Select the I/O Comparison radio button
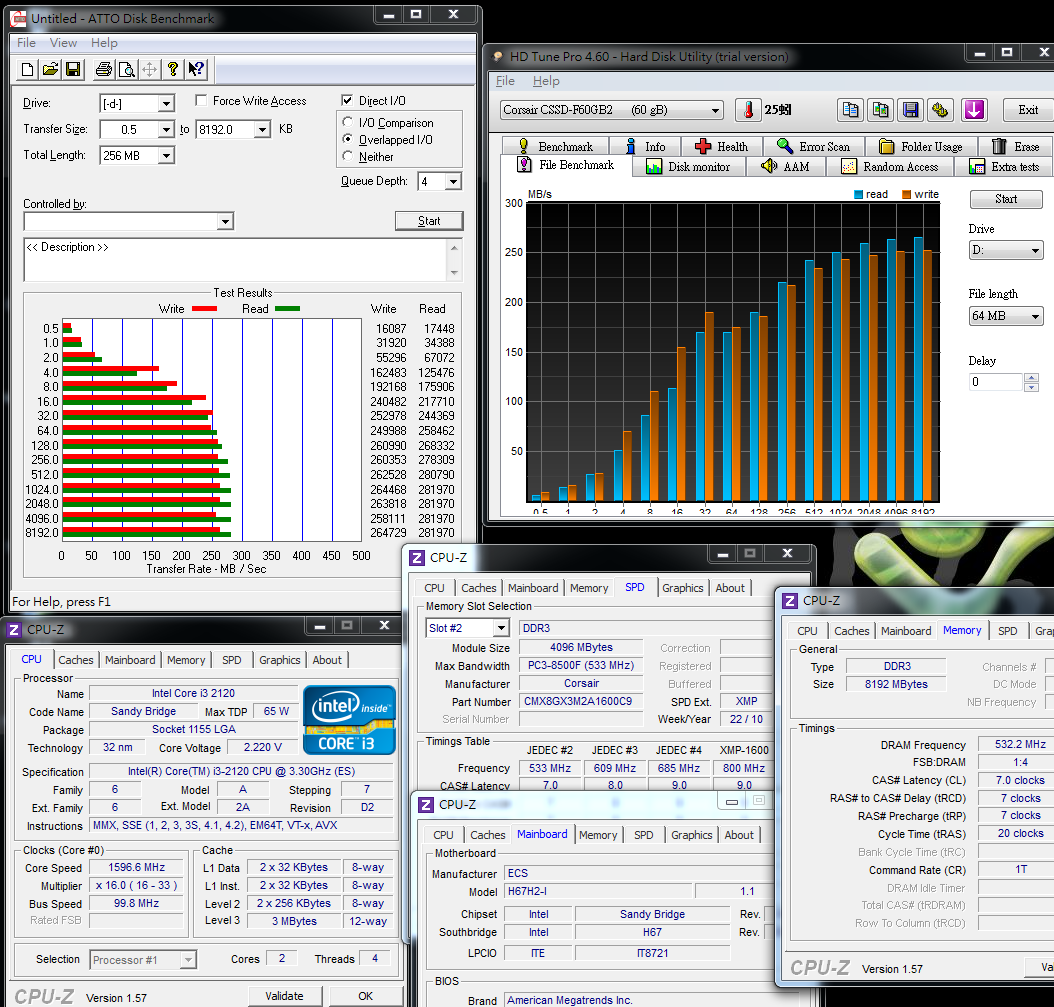 click(x=348, y=123)
